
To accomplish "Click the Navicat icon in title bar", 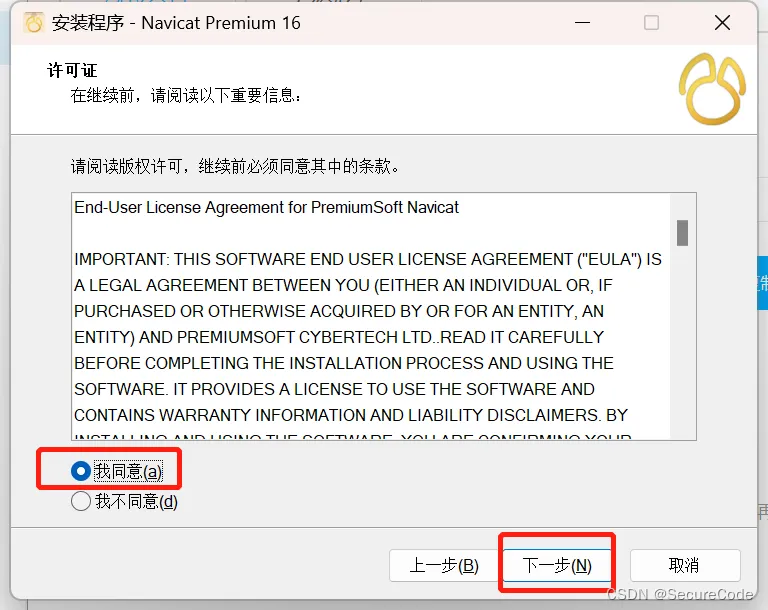I will pyautogui.click(x=34, y=23).
